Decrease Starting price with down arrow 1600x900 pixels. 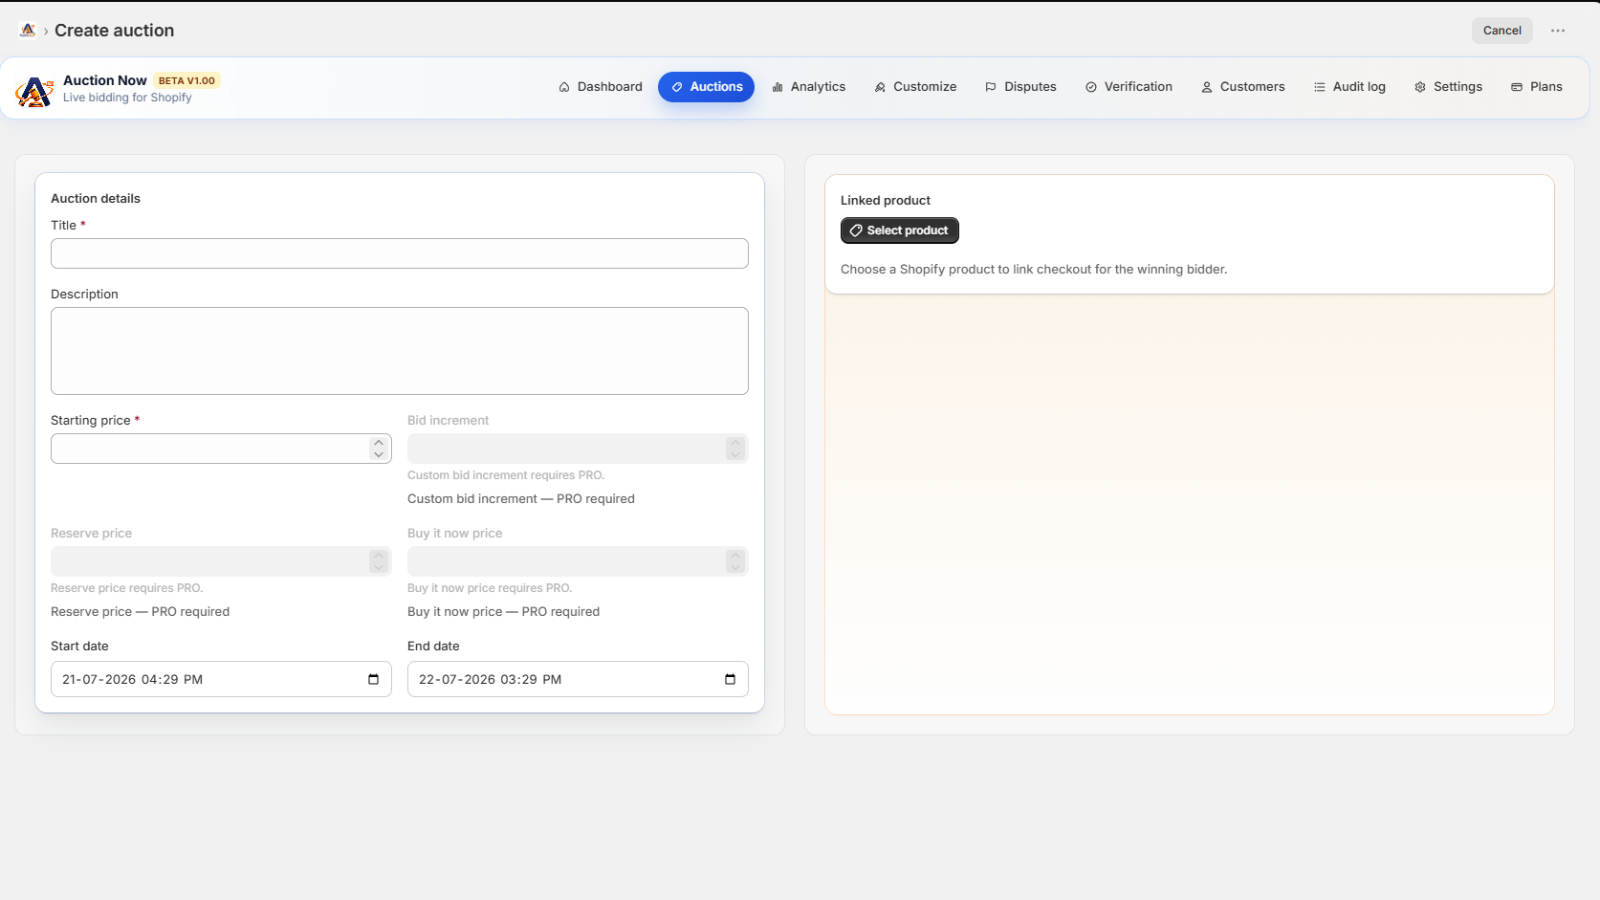pos(378,454)
